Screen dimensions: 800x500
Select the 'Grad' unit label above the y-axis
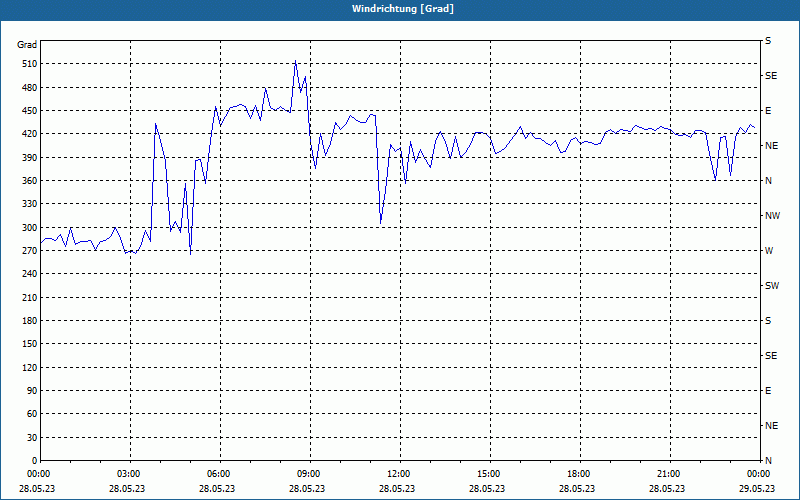(27, 45)
